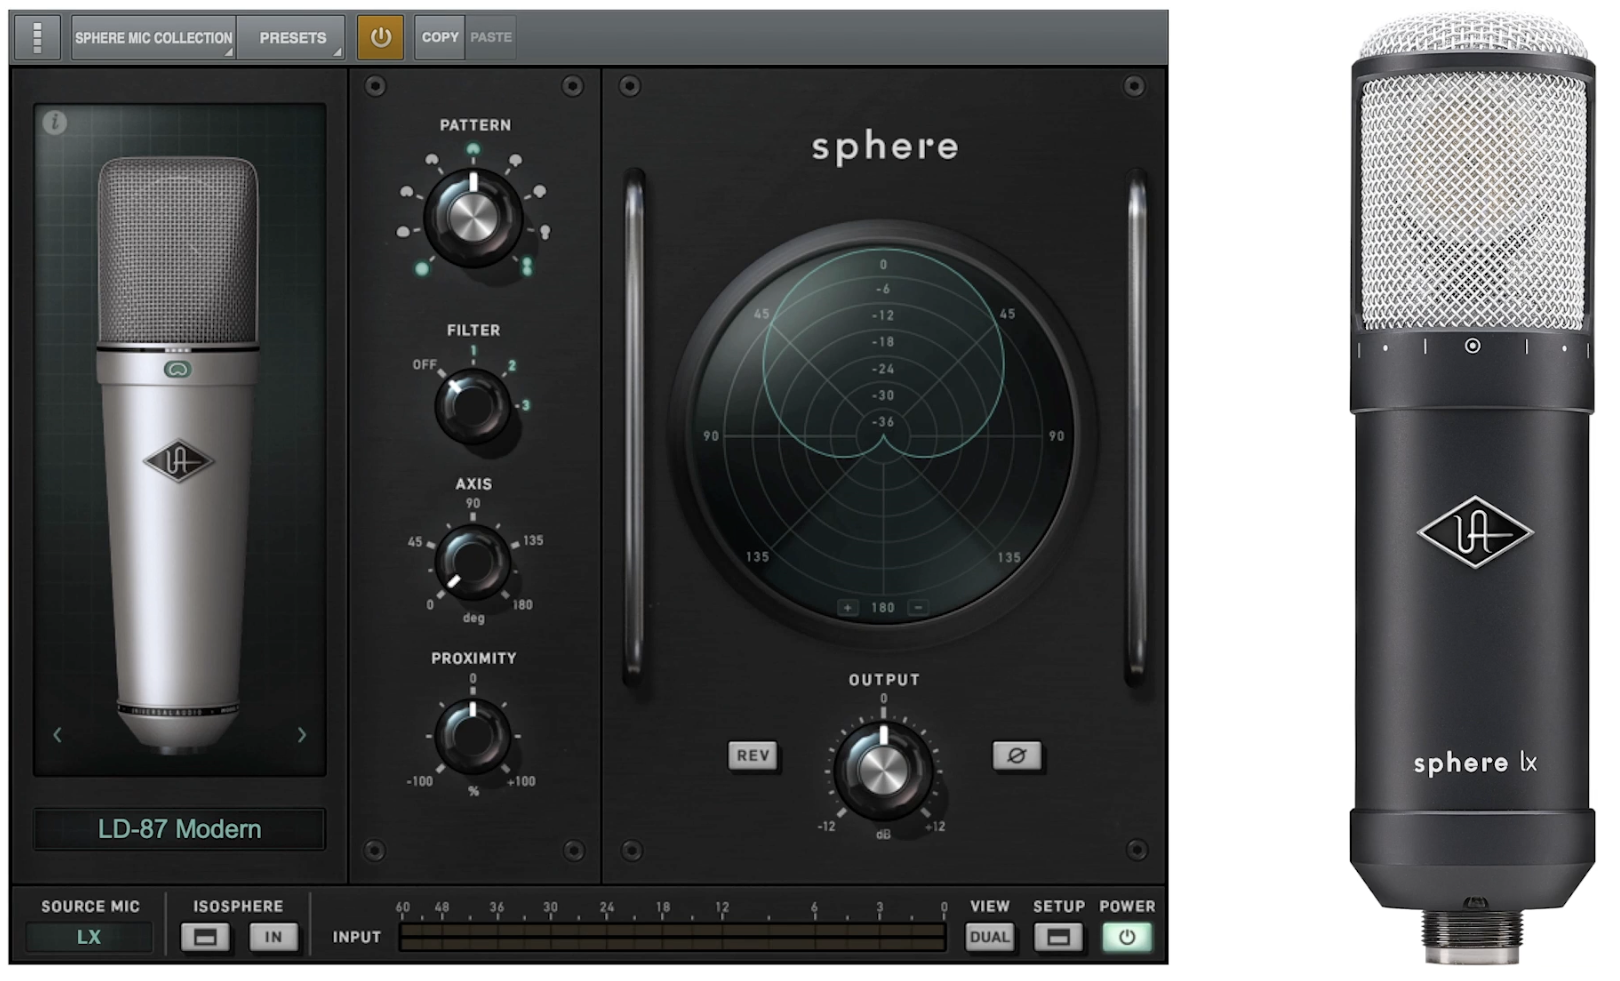Open the Source Mic LX selector
The image size is (1620, 981).
[89, 937]
